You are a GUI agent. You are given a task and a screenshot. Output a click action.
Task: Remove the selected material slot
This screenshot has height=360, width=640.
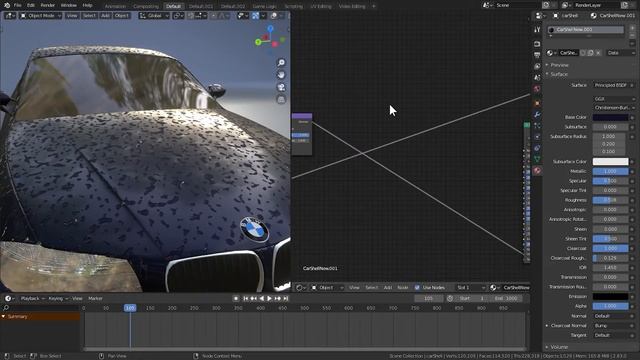632,36
